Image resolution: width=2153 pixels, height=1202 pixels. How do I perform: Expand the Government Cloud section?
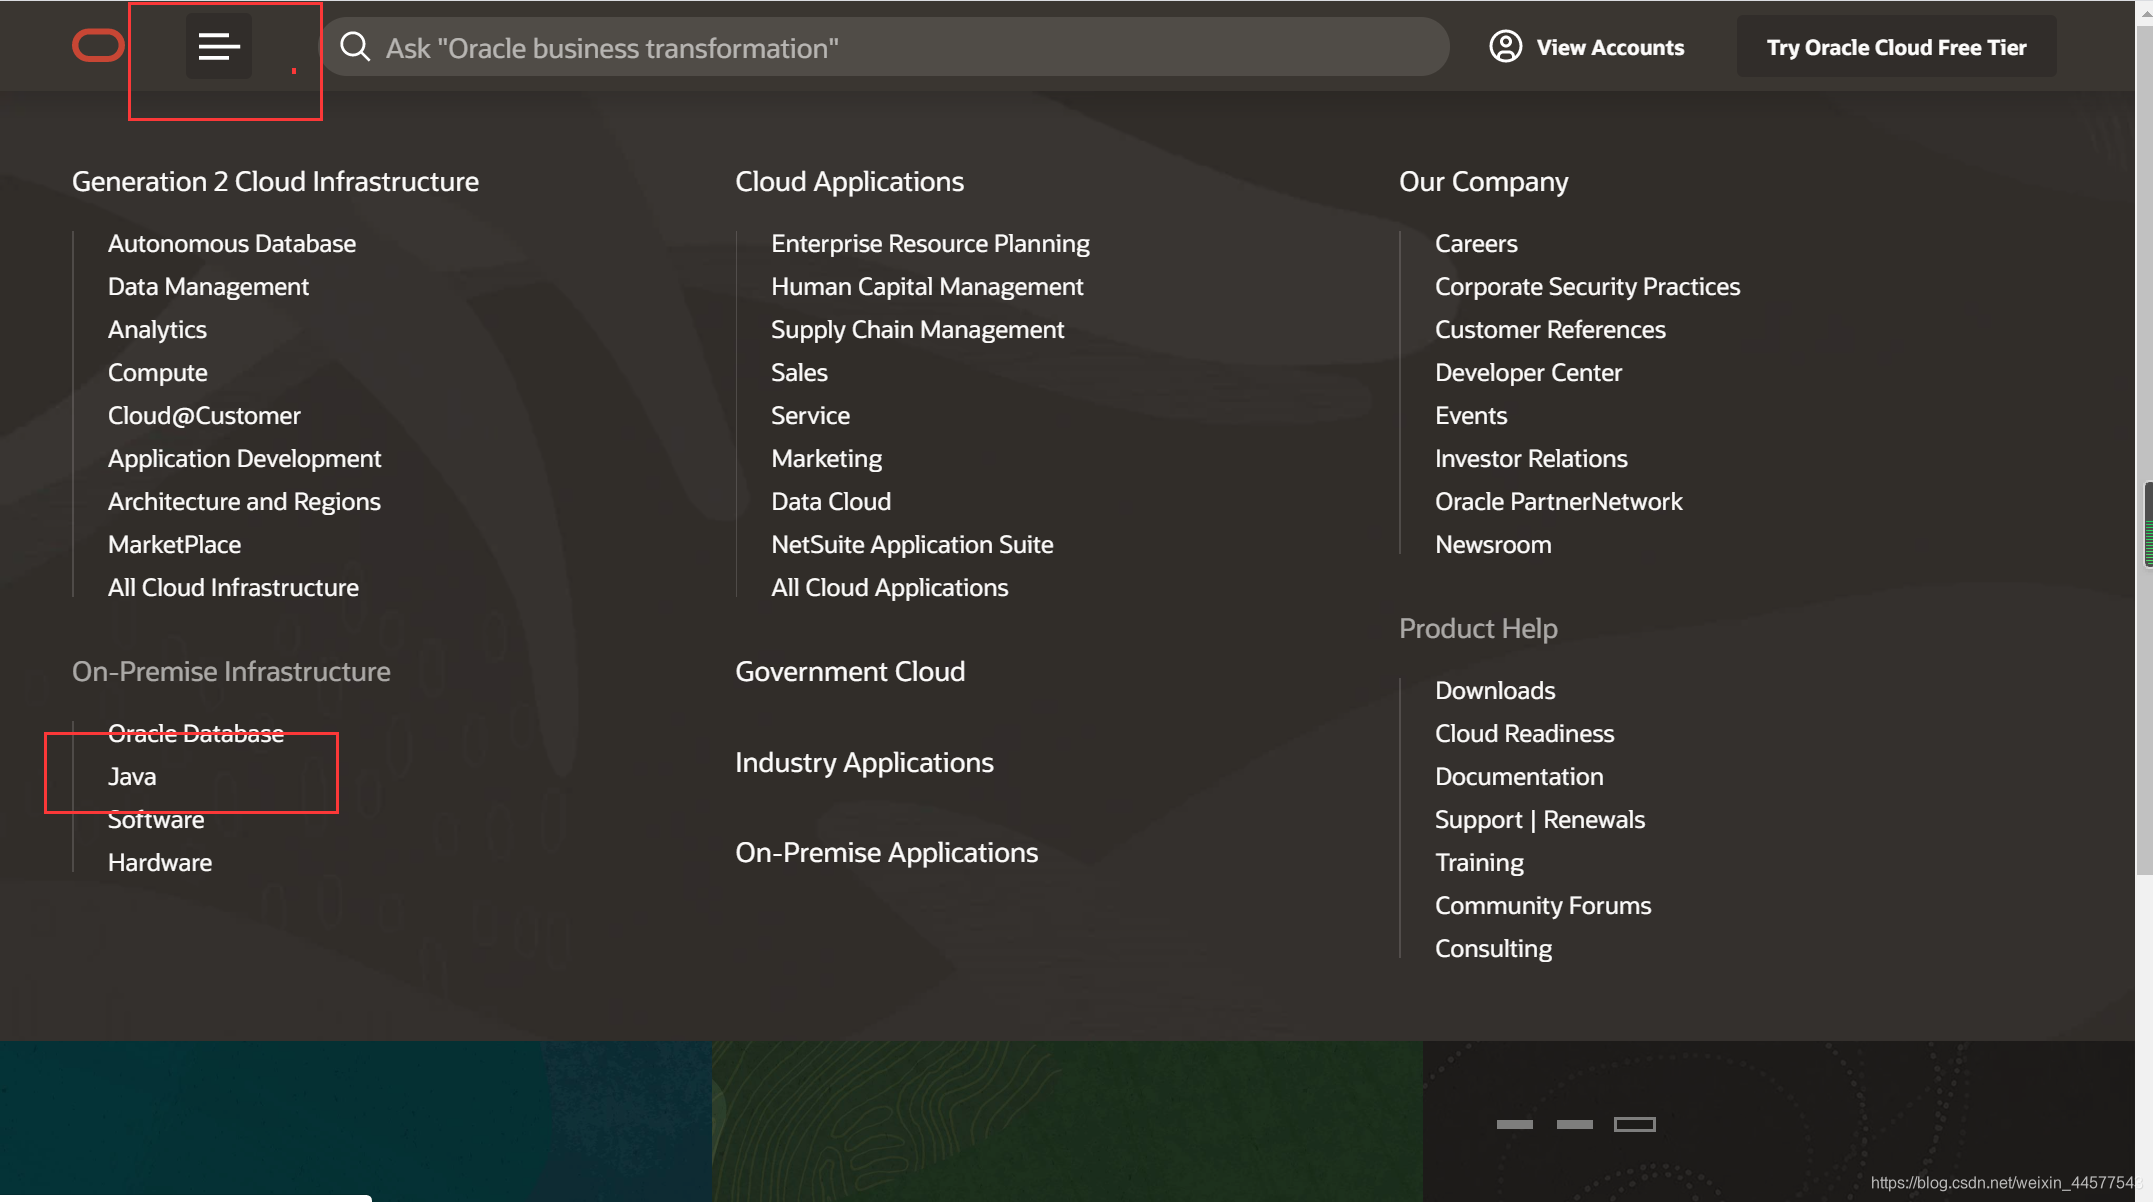pos(849,671)
